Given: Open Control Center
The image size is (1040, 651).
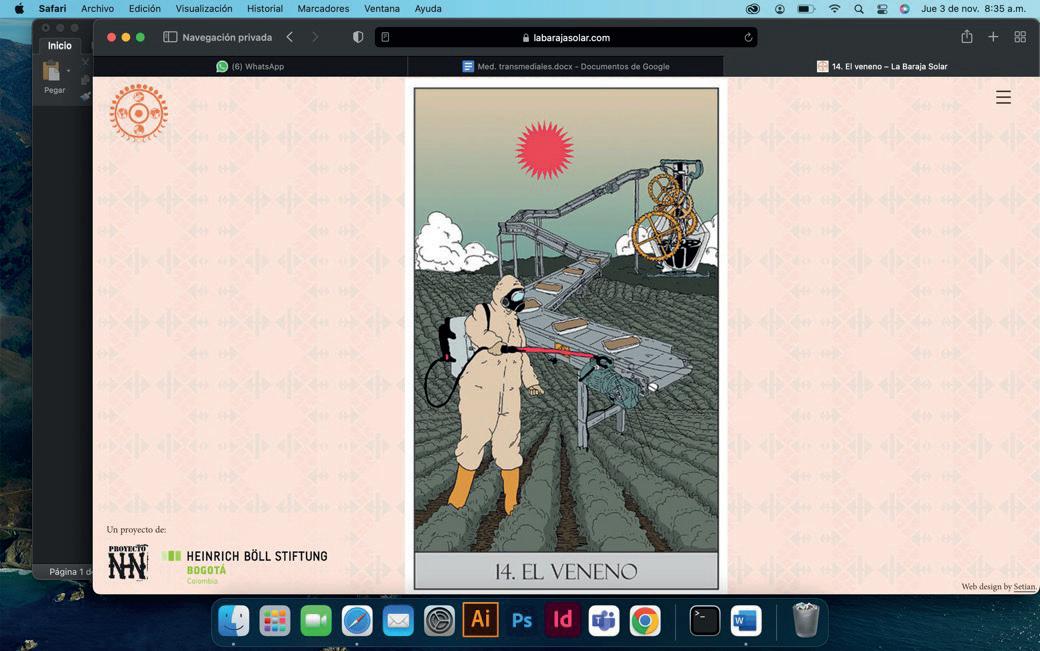Looking at the screenshot, I should click(882, 9).
